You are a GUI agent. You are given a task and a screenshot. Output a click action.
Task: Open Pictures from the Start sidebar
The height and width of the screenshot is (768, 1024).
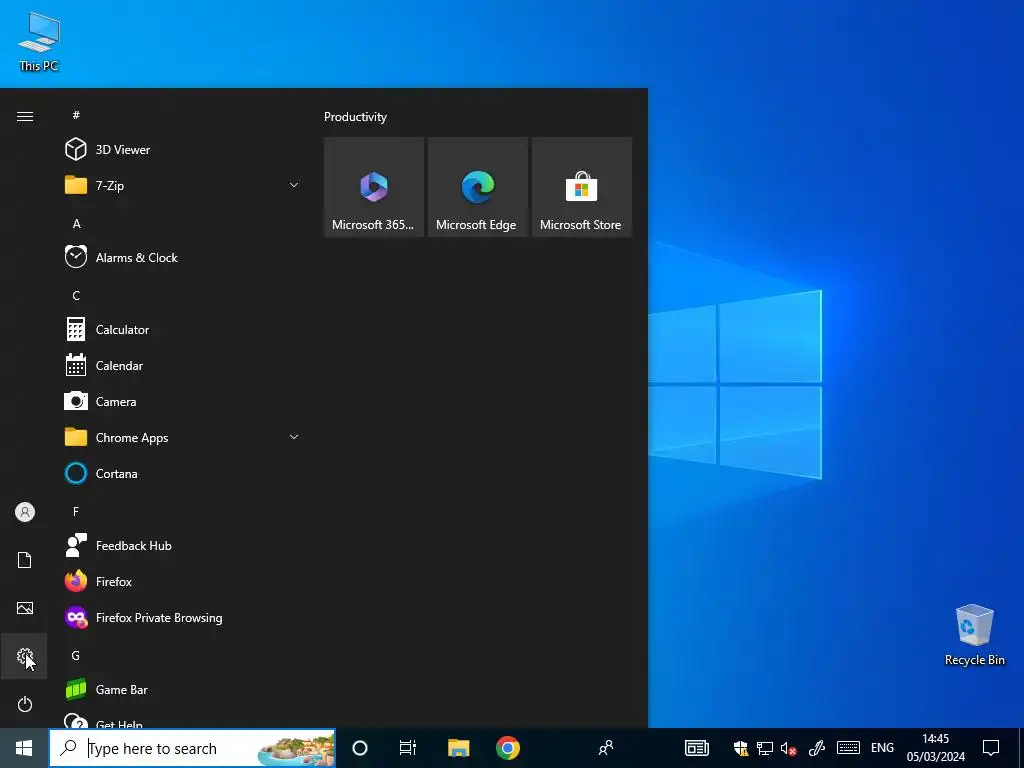(x=25, y=608)
